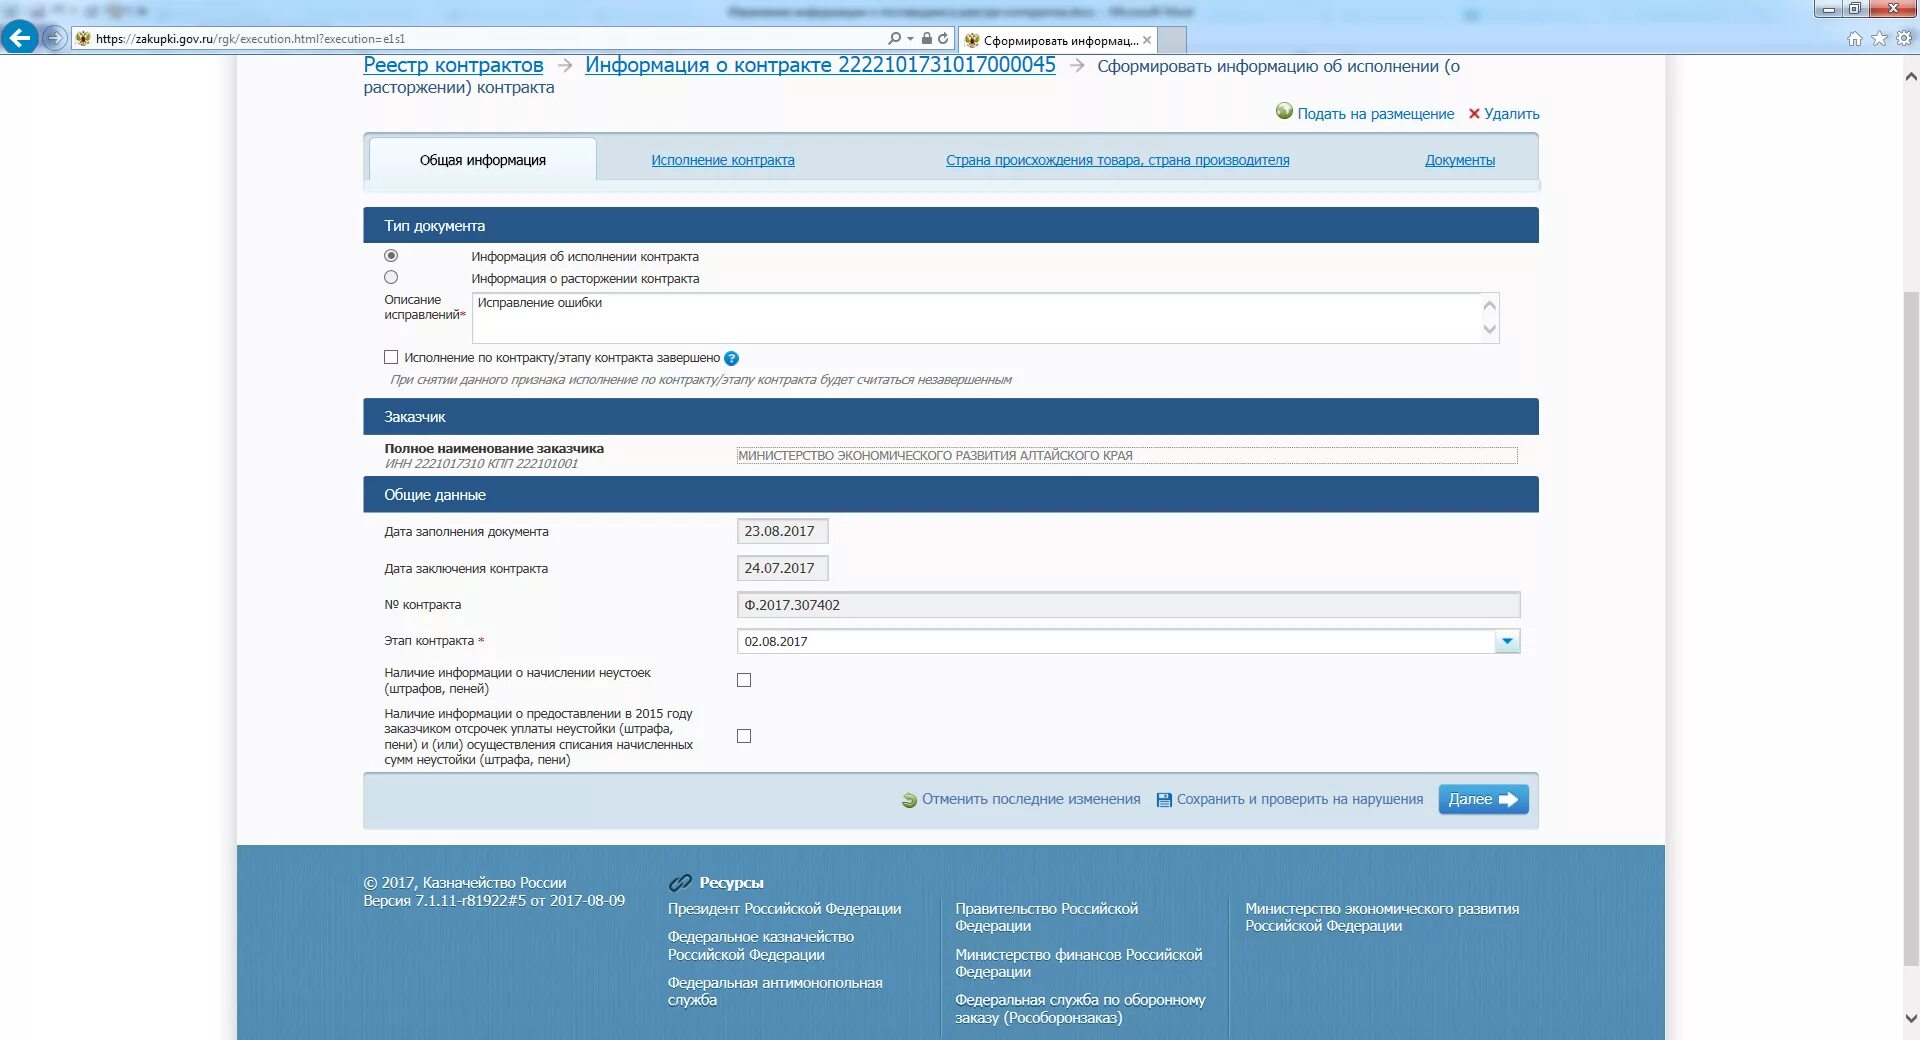The width and height of the screenshot is (1920, 1040).
Task: Click the '№ контракта' field Ф.2017.307402
Action: coord(1128,605)
